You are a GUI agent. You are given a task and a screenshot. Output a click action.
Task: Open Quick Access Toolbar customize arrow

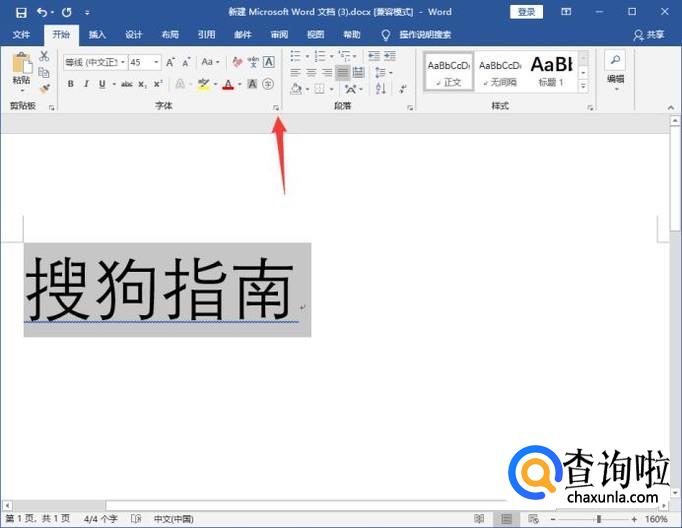click(x=87, y=13)
